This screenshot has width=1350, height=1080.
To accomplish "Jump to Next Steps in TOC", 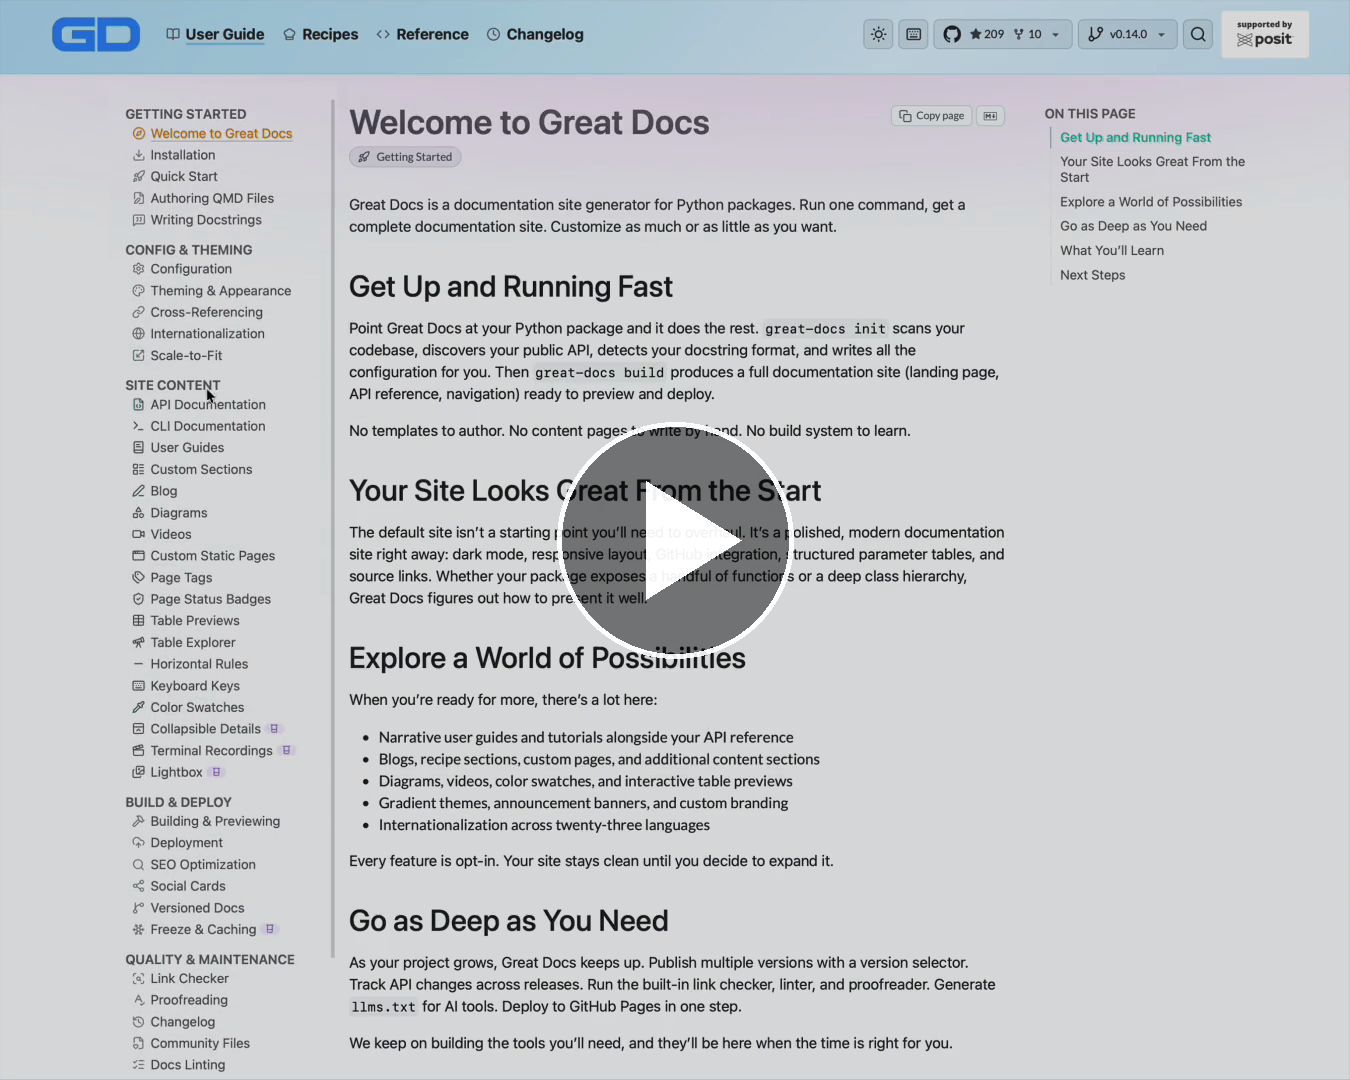I will coord(1092,275).
